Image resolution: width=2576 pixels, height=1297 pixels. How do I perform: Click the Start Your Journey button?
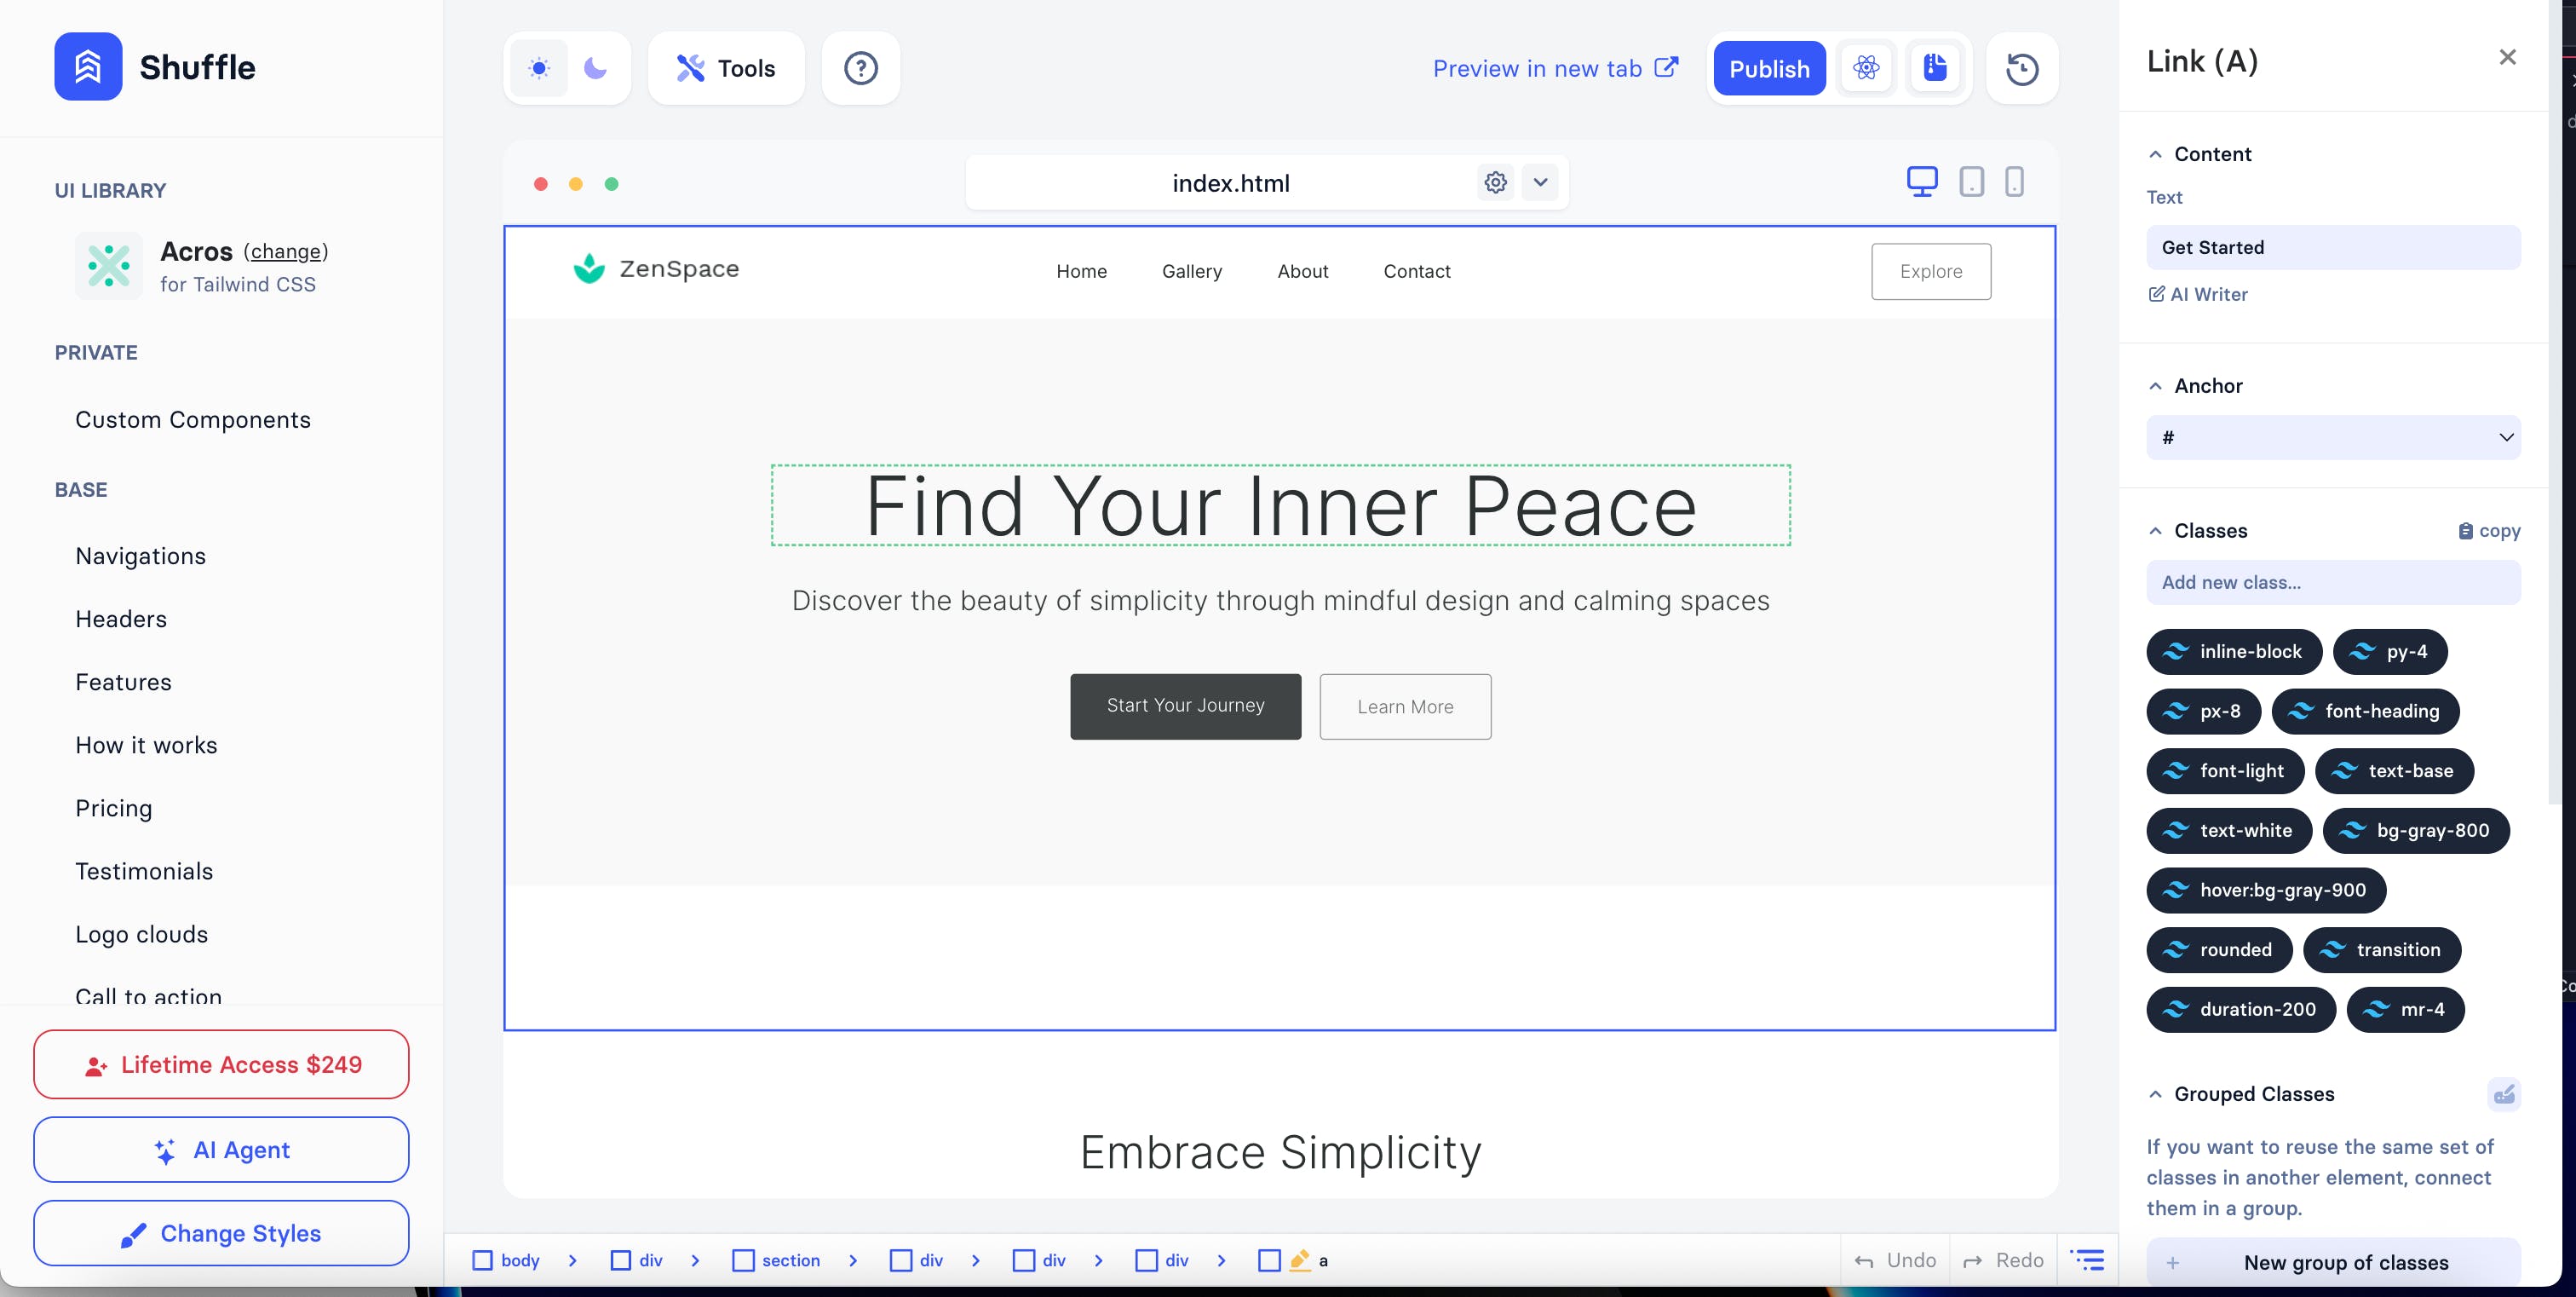coord(1185,706)
